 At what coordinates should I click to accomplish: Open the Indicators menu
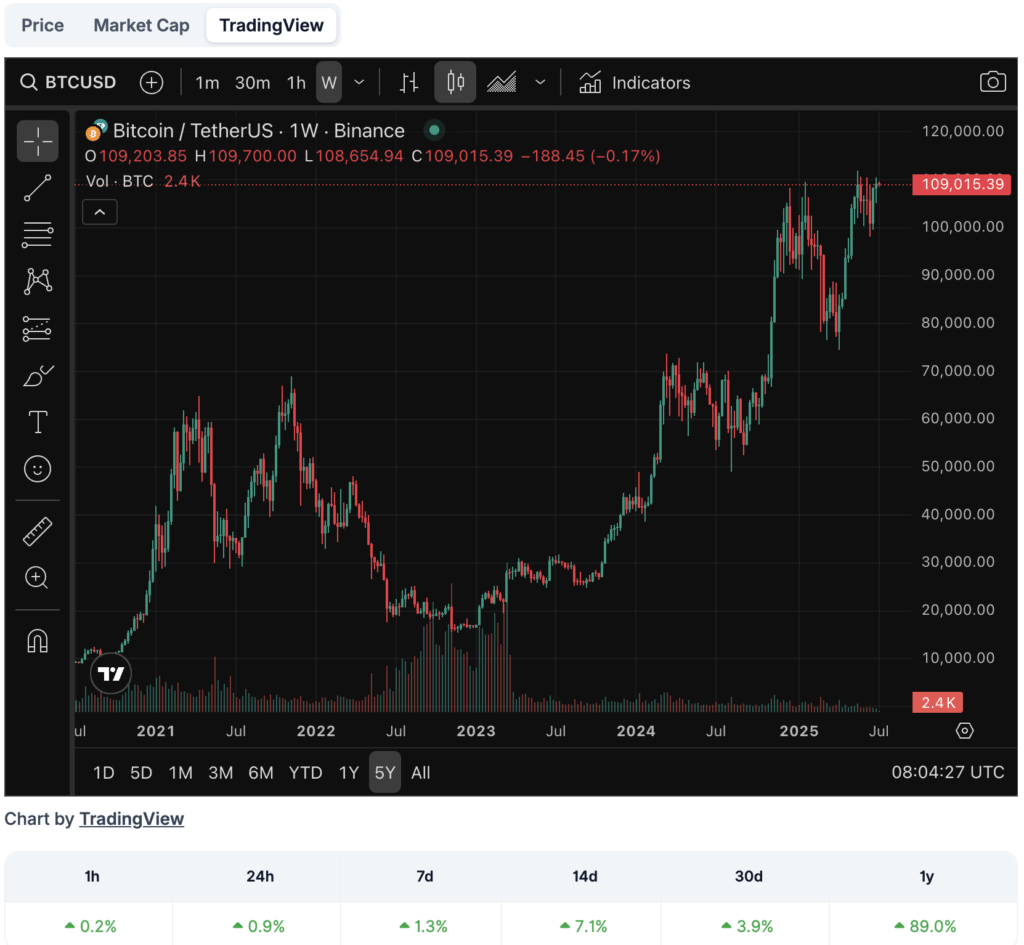coord(634,83)
